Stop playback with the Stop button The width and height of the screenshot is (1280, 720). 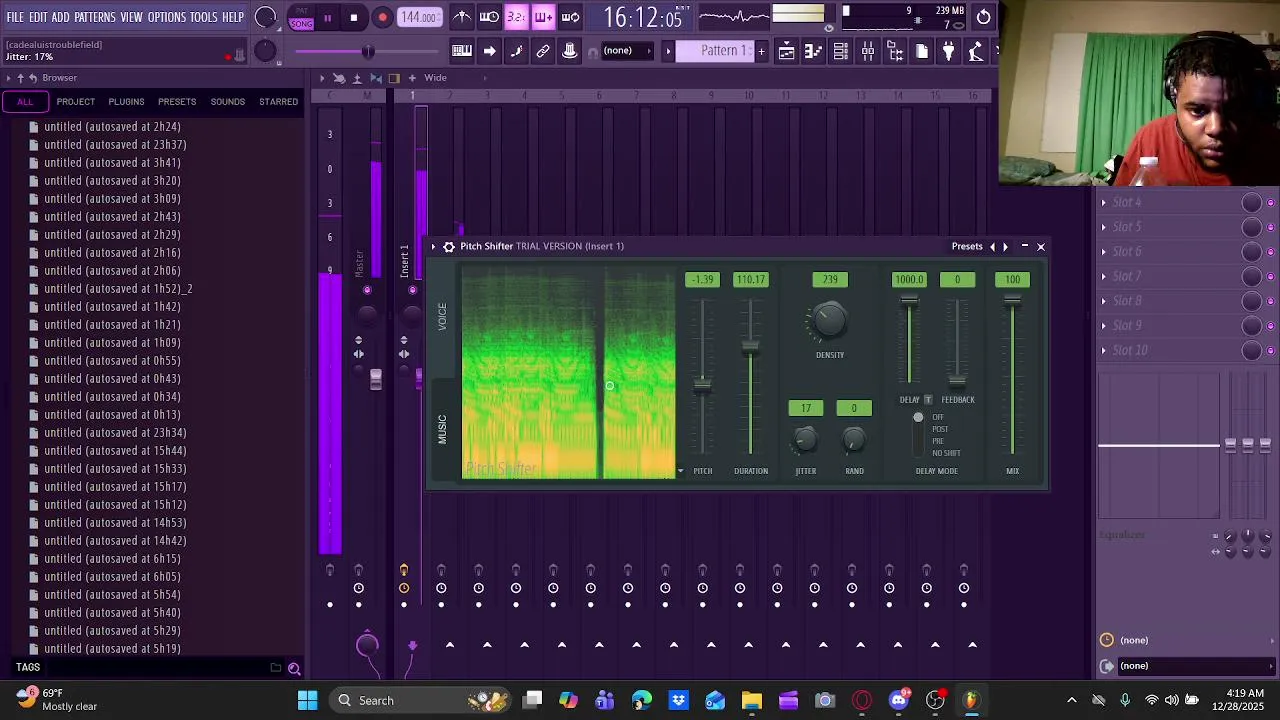[x=353, y=17]
